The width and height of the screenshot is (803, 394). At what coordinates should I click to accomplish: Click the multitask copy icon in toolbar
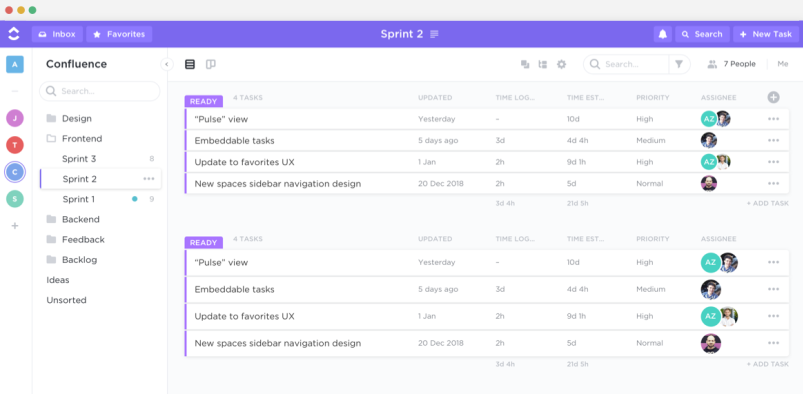pyautogui.click(x=525, y=64)
